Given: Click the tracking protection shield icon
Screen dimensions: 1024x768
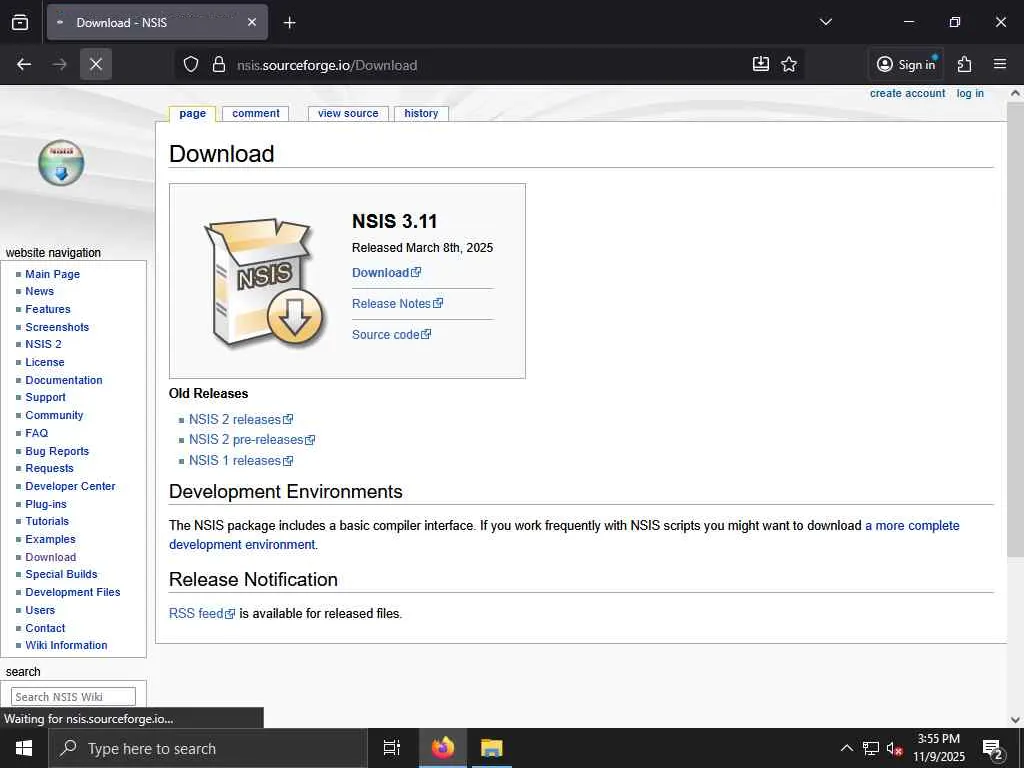Looking at the screenshot, I should click(191, 65).
